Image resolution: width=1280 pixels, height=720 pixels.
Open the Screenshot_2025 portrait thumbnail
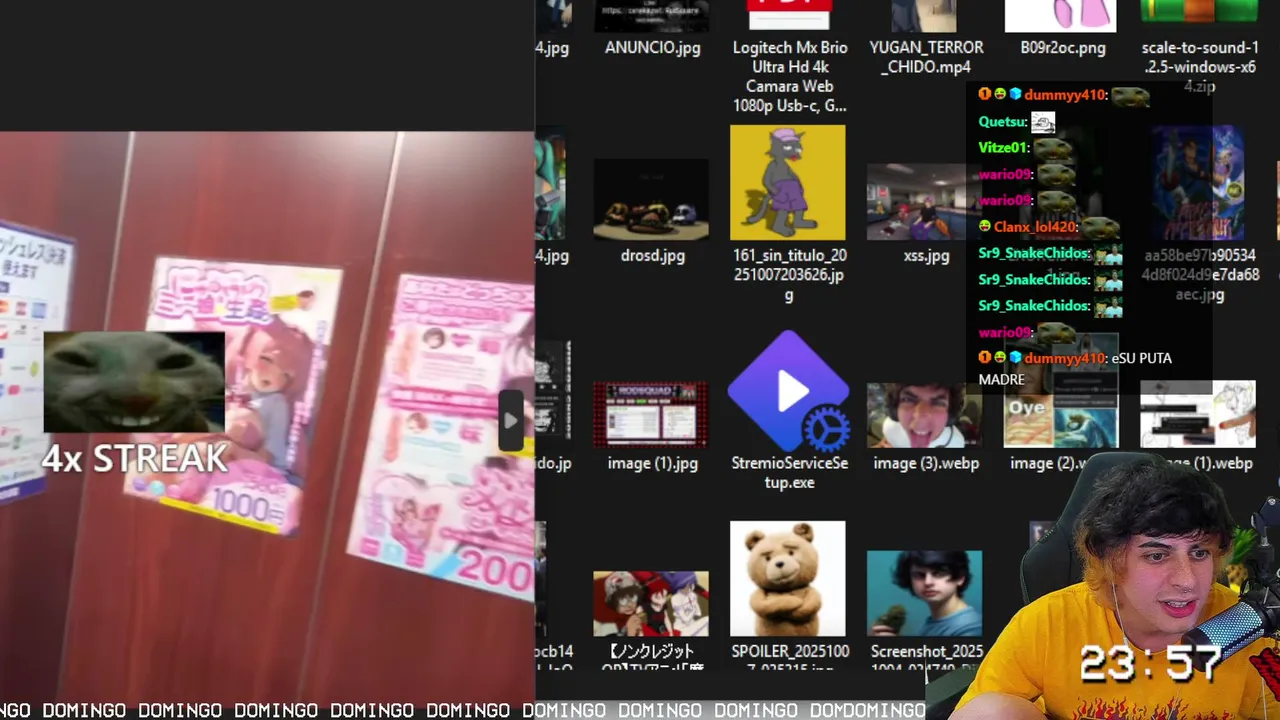click(925, 593)
